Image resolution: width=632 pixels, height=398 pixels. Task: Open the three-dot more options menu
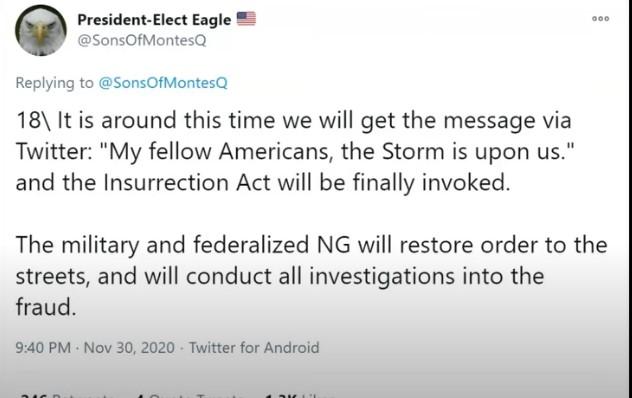pyautogui.click(x=600, y=19)
